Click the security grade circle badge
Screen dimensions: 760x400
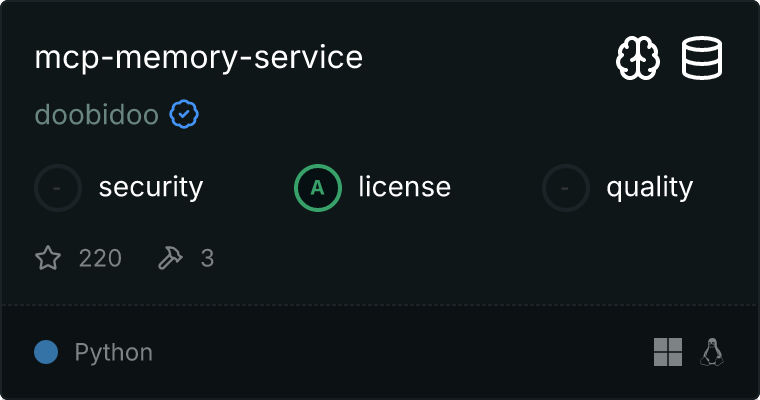point(59,187)
